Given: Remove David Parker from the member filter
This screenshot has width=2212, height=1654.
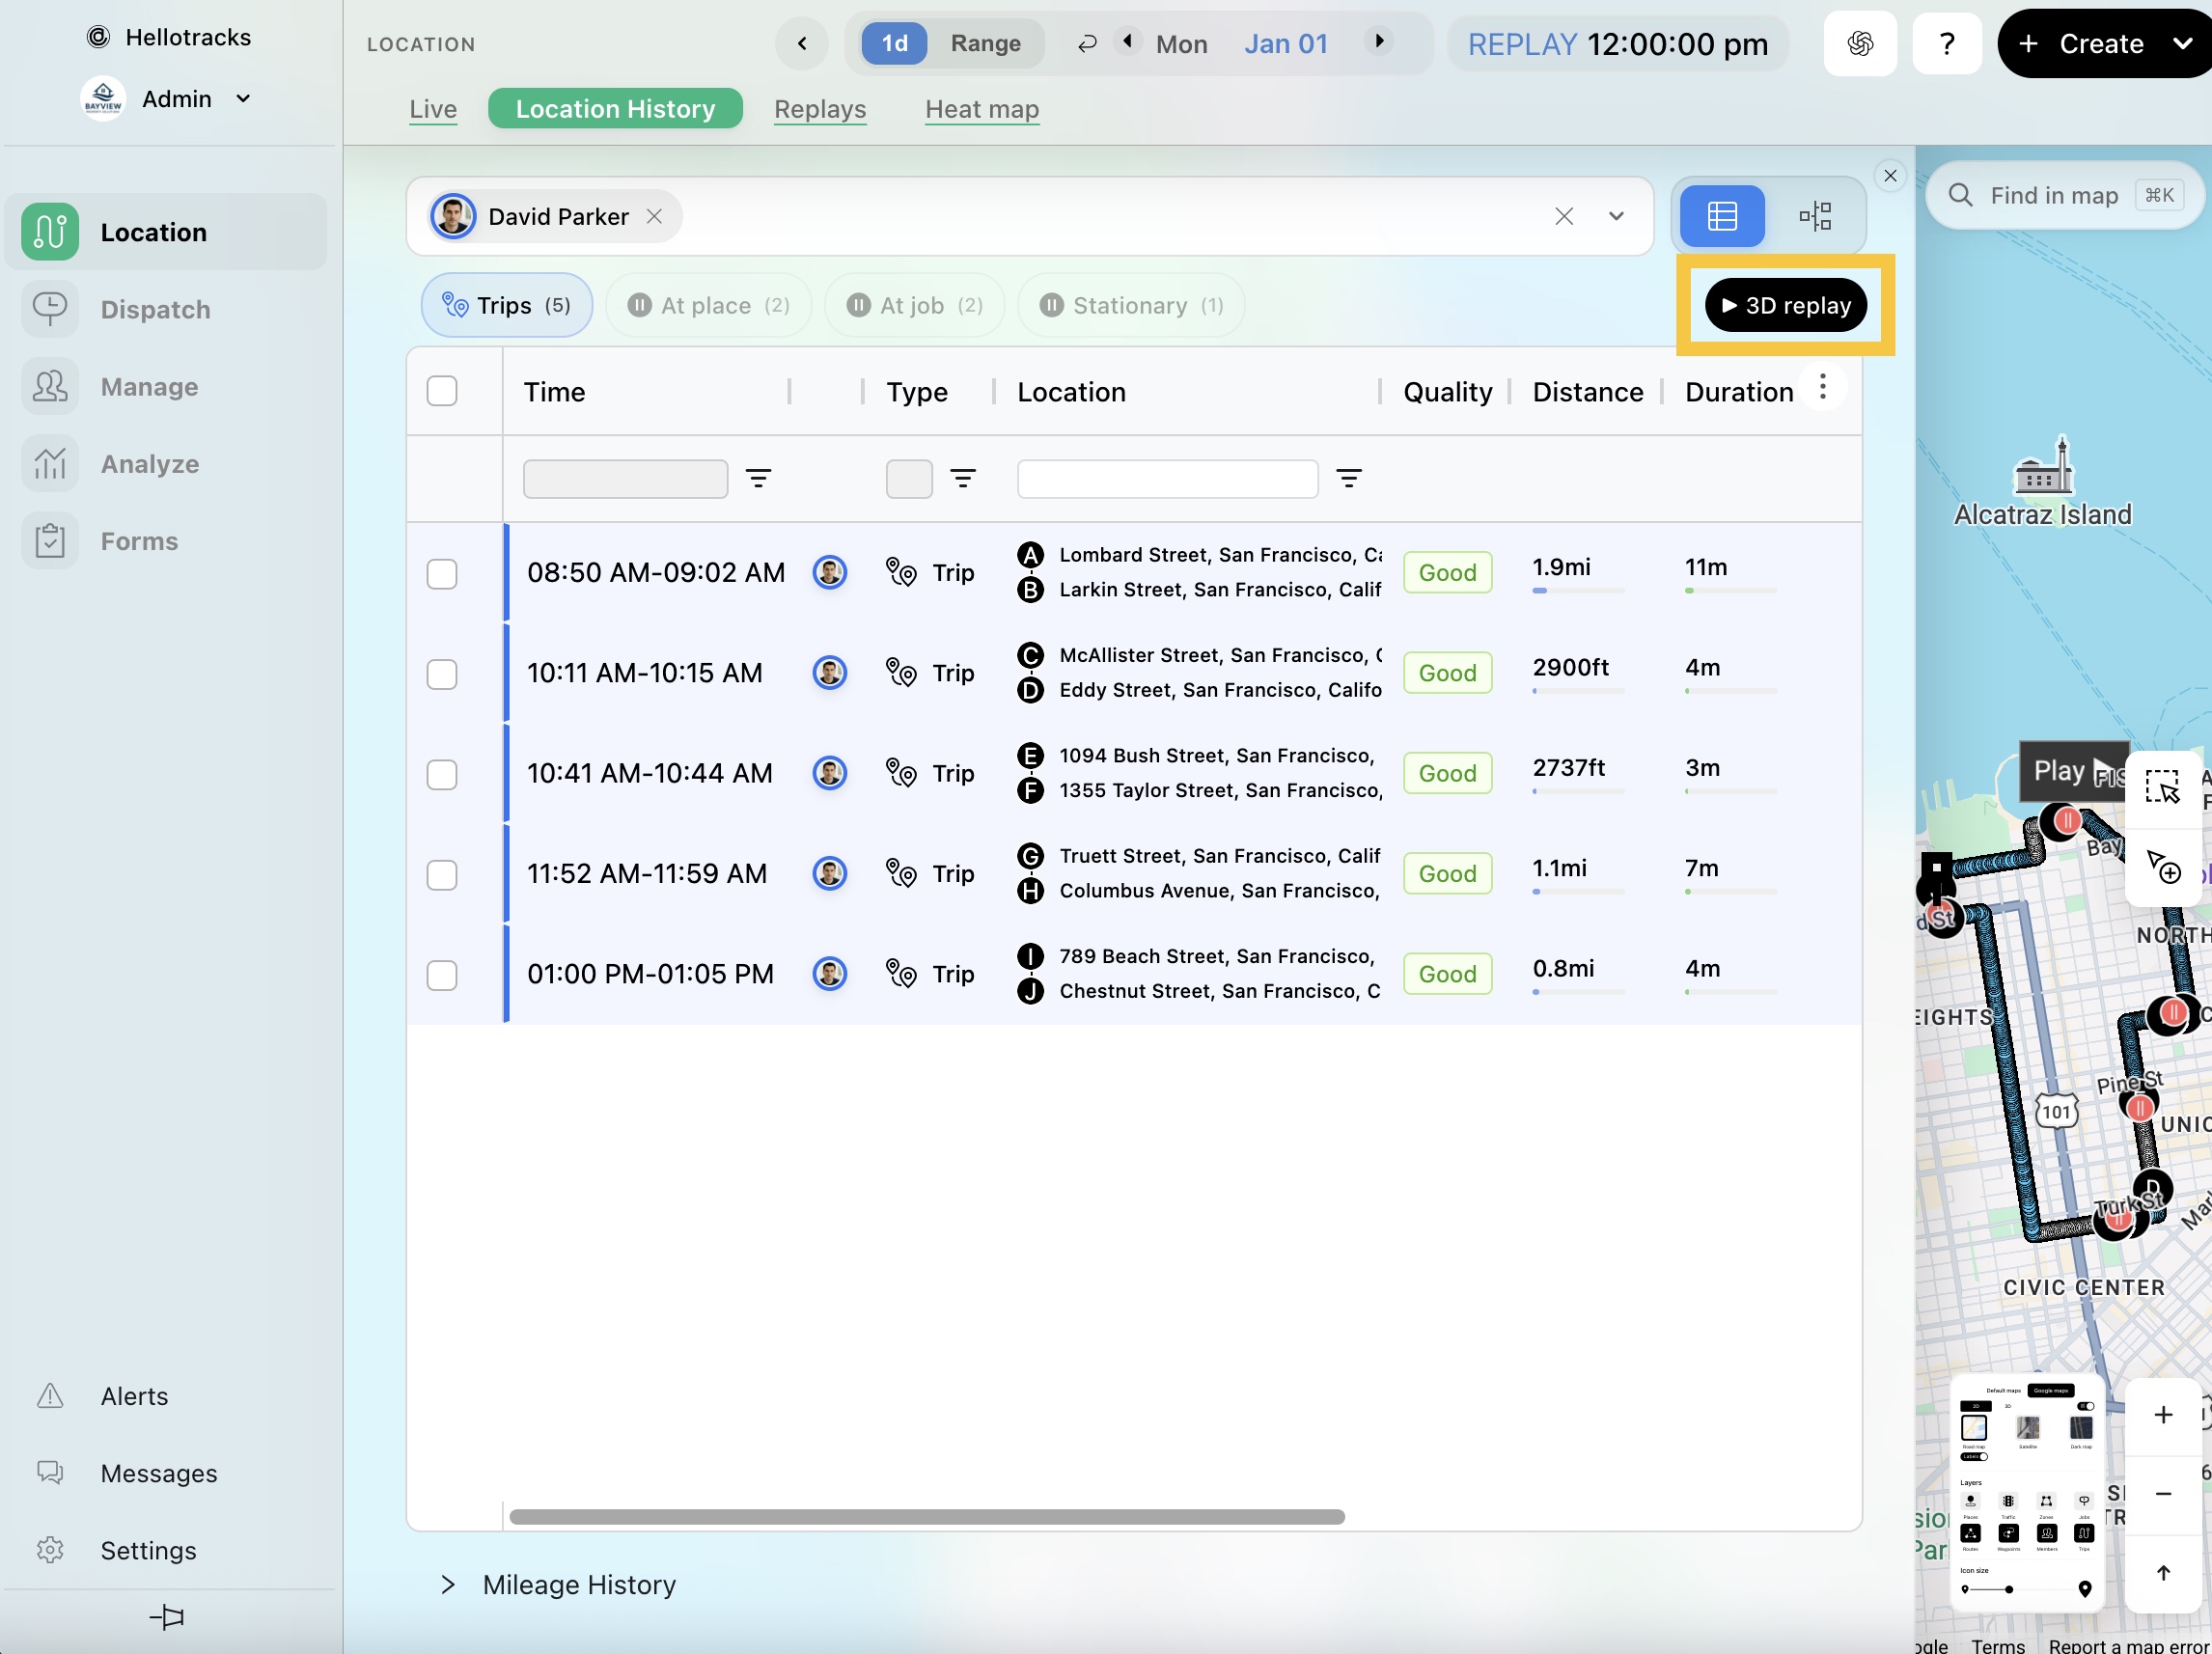Looking at the screenshot, I should click(x=654, y=216).
